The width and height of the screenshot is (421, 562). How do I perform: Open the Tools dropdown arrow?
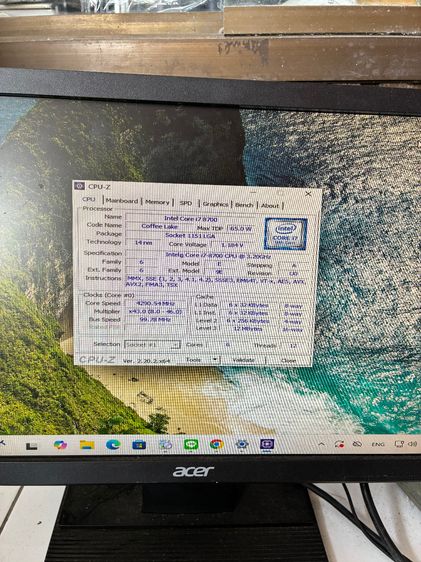point(215,359)
